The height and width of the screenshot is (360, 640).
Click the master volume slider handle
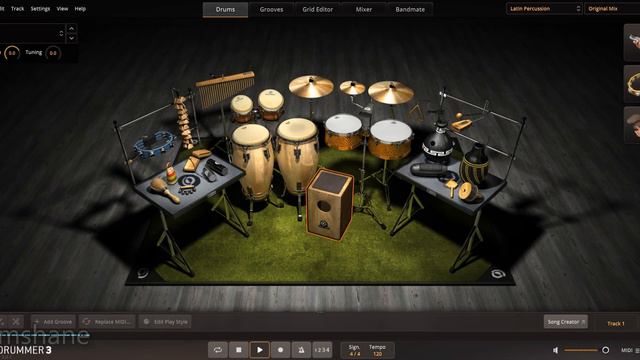(x=606, y=350)
